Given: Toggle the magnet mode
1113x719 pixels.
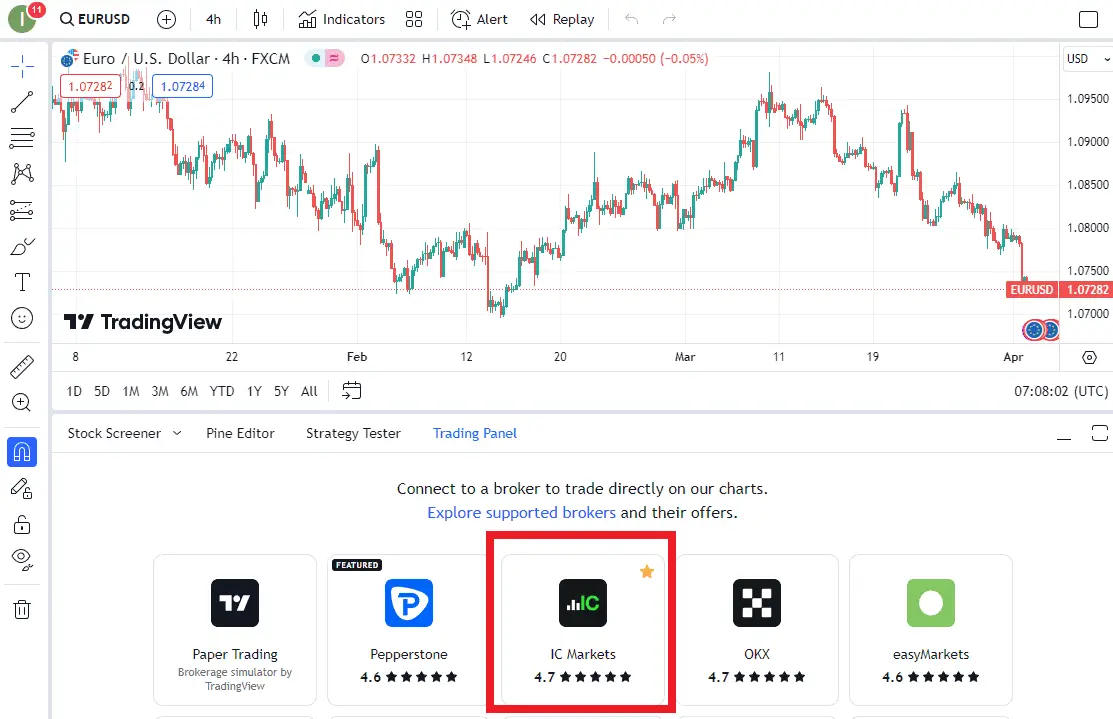Looking at the screenshot, I should pos(22,452).
